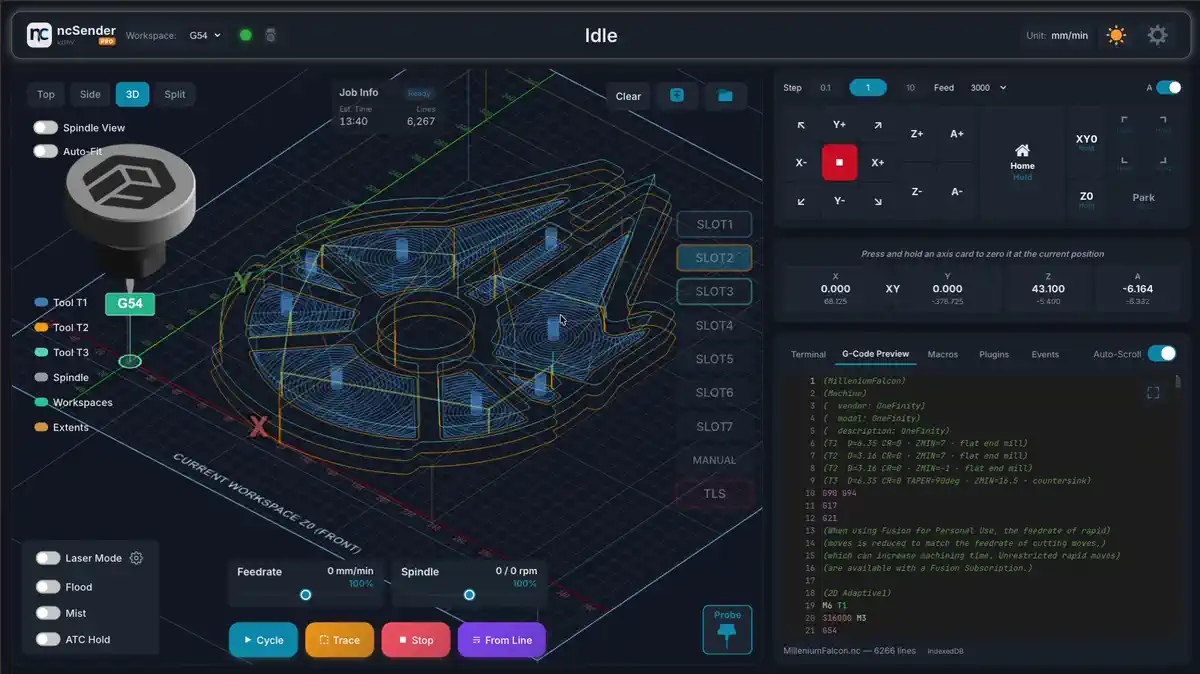Disable the Auto-Scroll toggle
The width and height of the screenshot is (1200, 674).
(x=1162, y=353)
